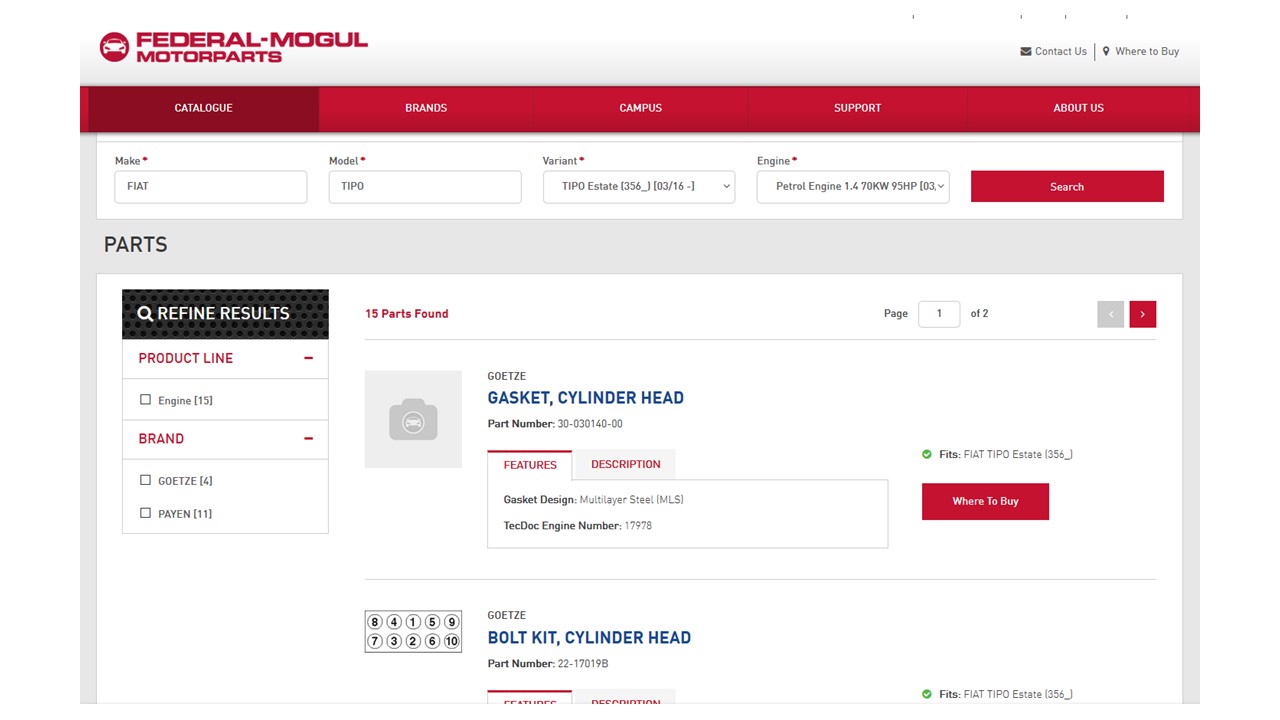Open the bolt kit tightening sequence image
1280x720 pixels.
point(413,631)
